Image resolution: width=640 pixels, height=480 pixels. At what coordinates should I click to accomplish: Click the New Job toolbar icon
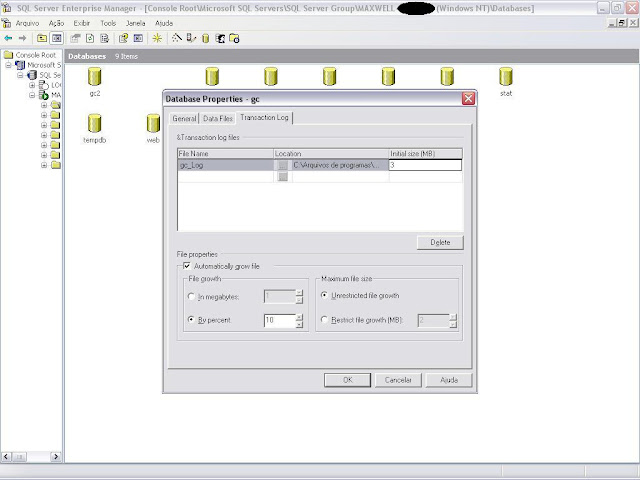pyautogui.click(x=234, y=38)
